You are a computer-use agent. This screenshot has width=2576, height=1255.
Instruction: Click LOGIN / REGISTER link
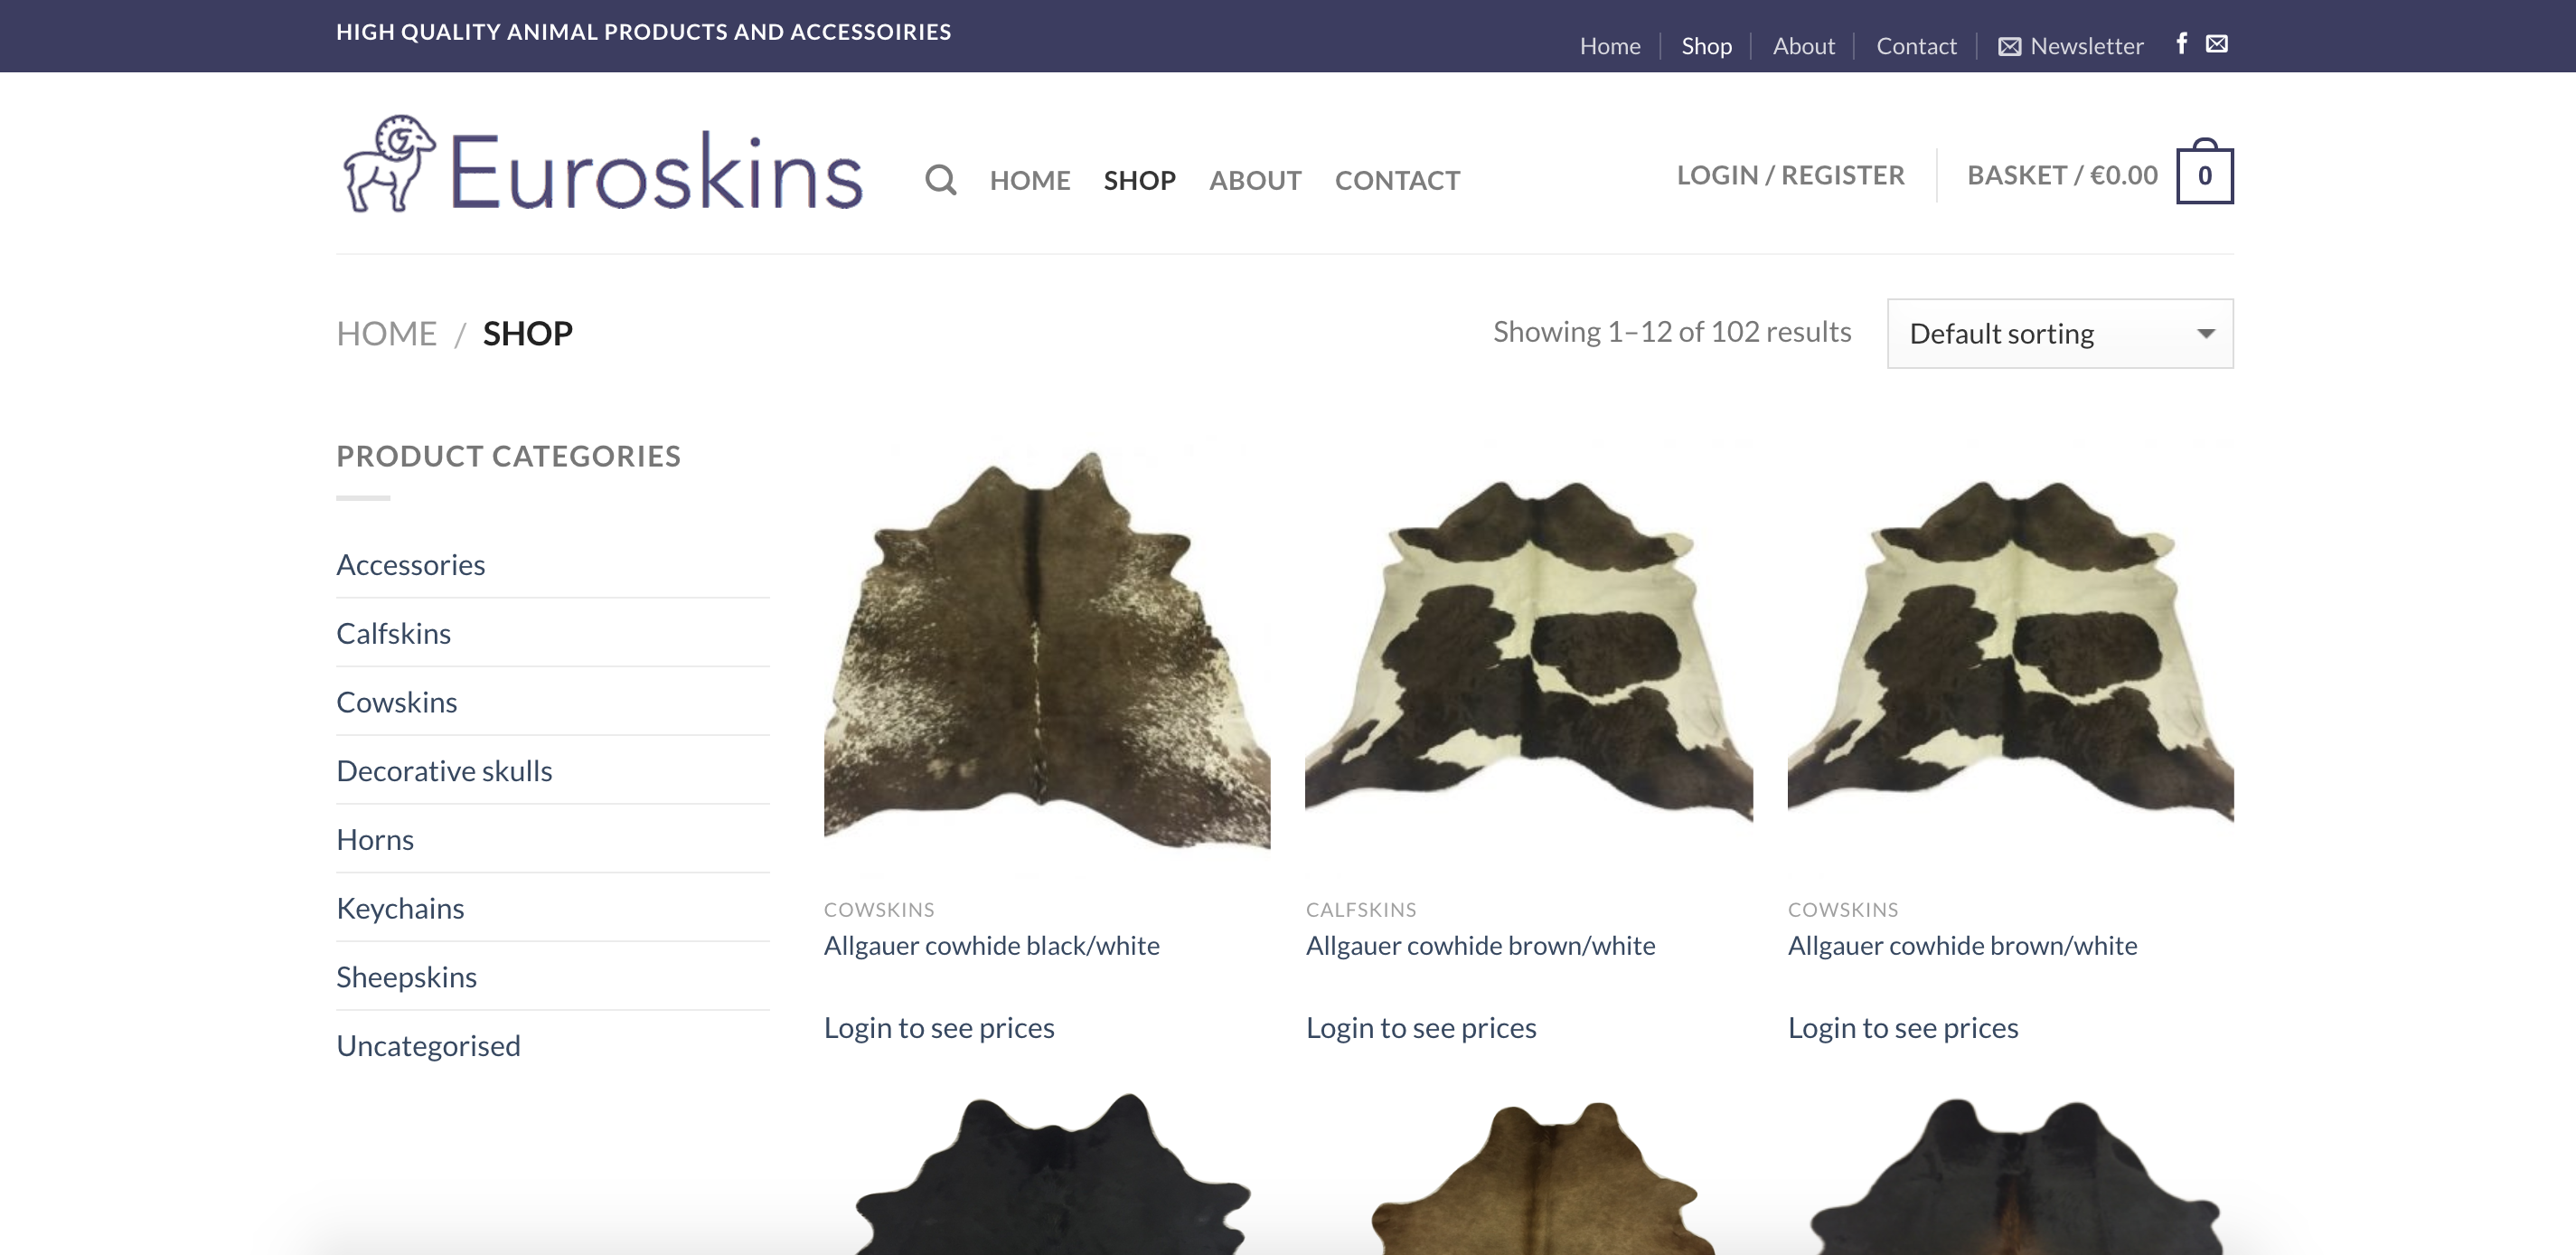[1790, 175]
